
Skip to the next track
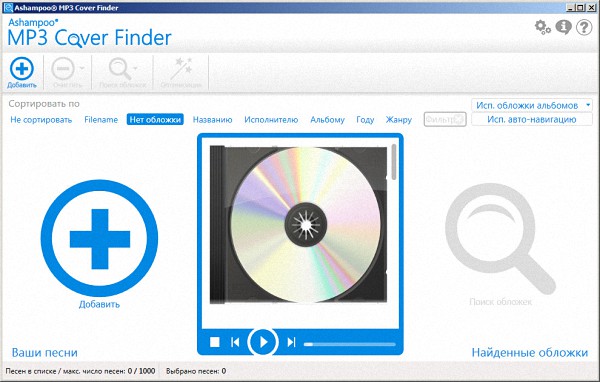pyautogui.click(x=292, y=342)
